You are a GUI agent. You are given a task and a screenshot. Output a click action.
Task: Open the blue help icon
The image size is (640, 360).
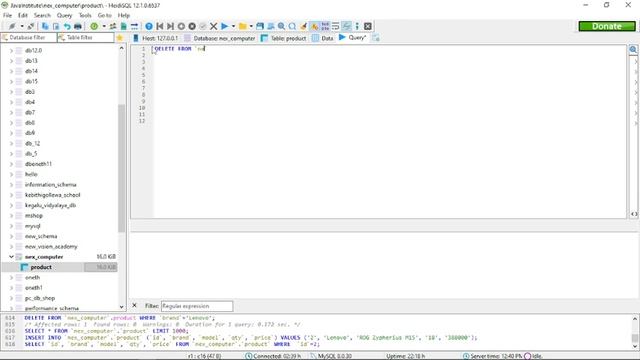(149, 26)
